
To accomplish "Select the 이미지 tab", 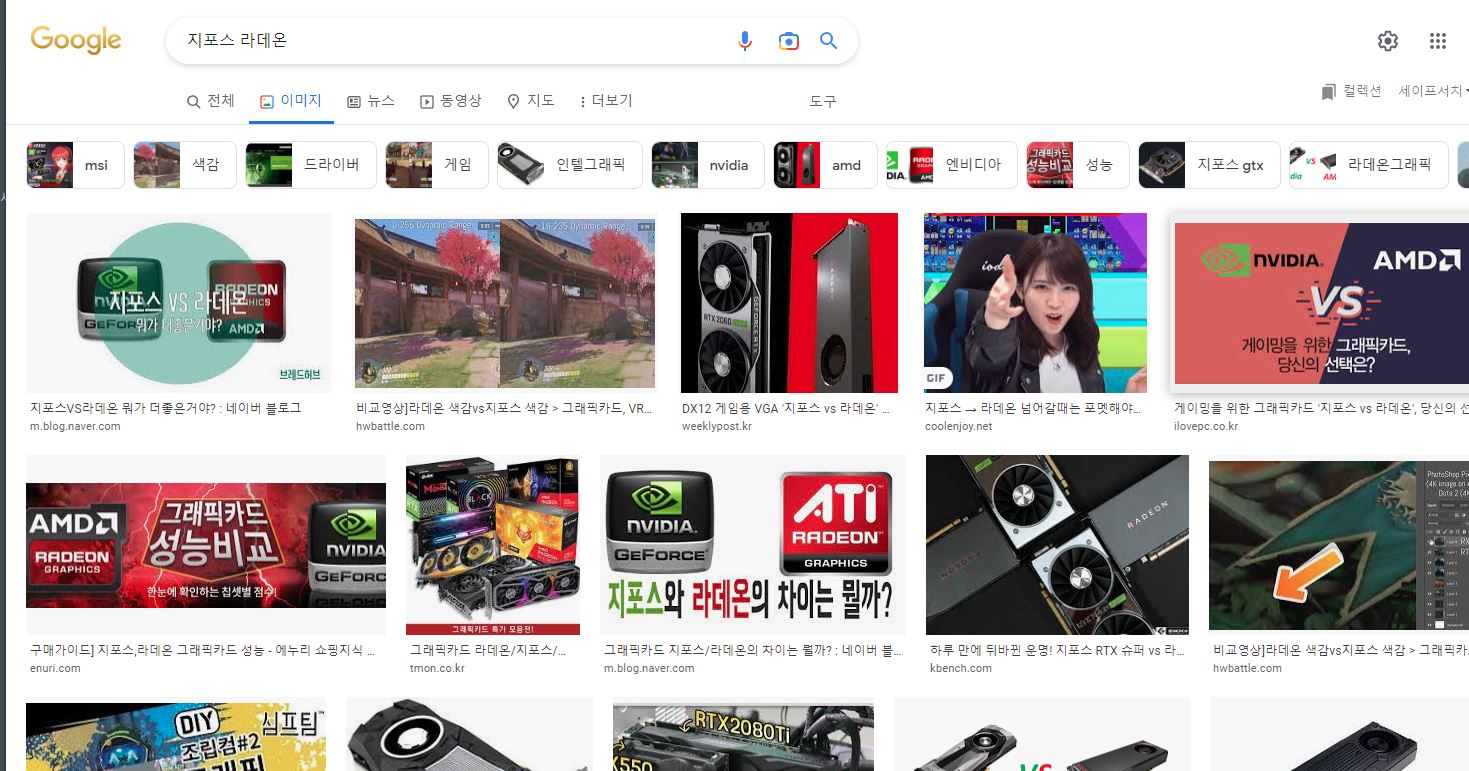I will [x=291, y=101].
